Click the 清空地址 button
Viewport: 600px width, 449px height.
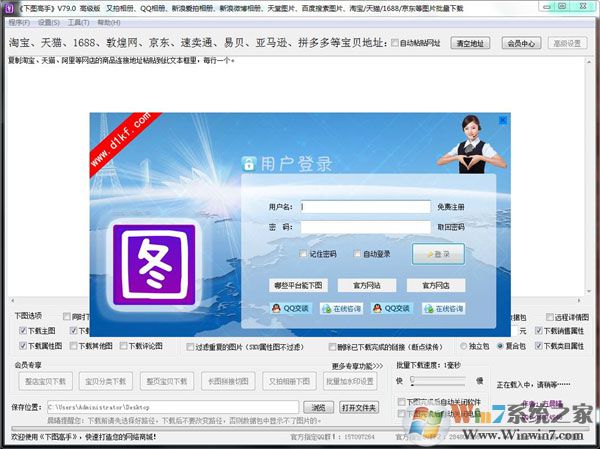[x=470, y=43]
